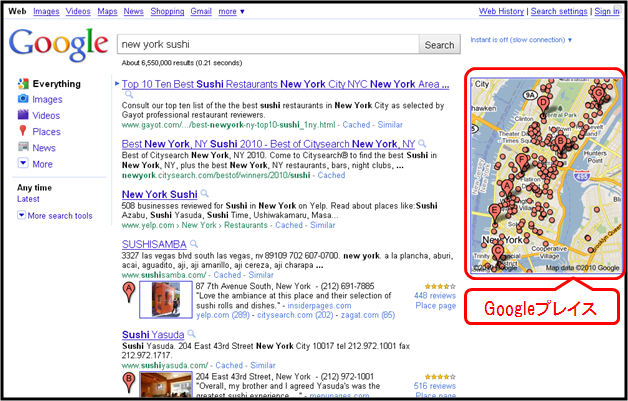The height and width of the screenshot is (401, 628).
Task: Open Gmail from the top navigation
Action: click(x=201, y=11)
